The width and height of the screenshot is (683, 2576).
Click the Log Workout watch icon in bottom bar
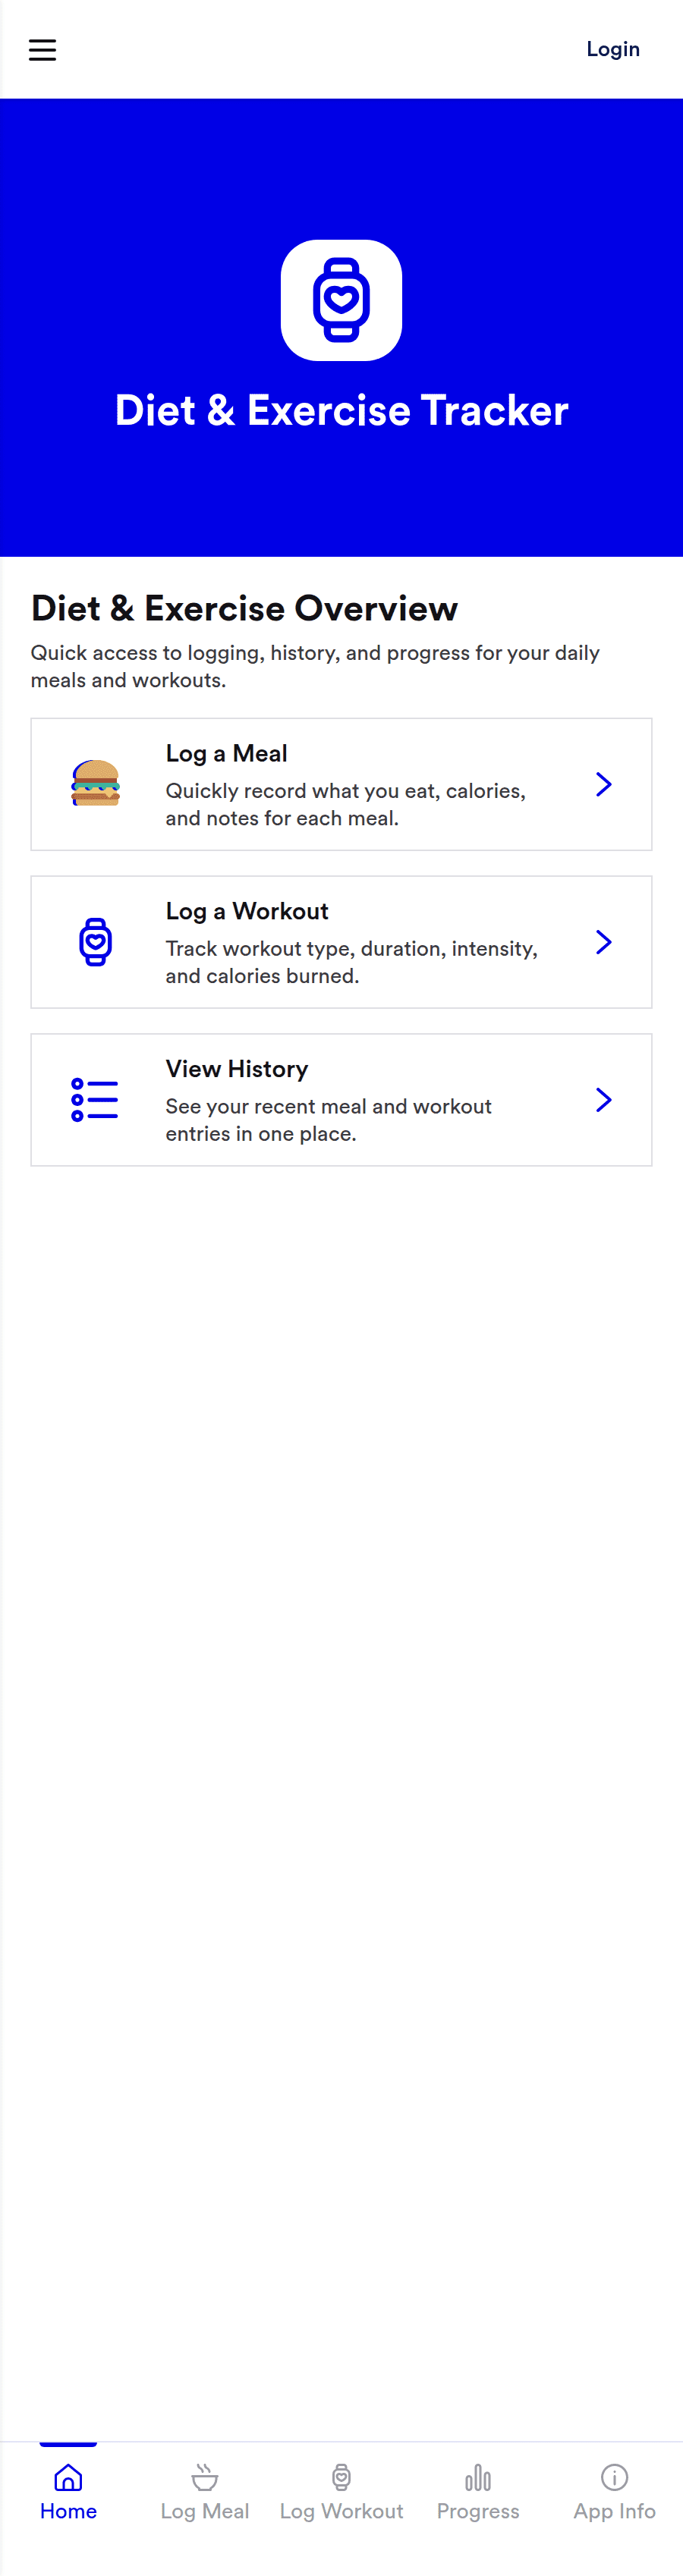pyautogui.click(x=341, y=2477)
